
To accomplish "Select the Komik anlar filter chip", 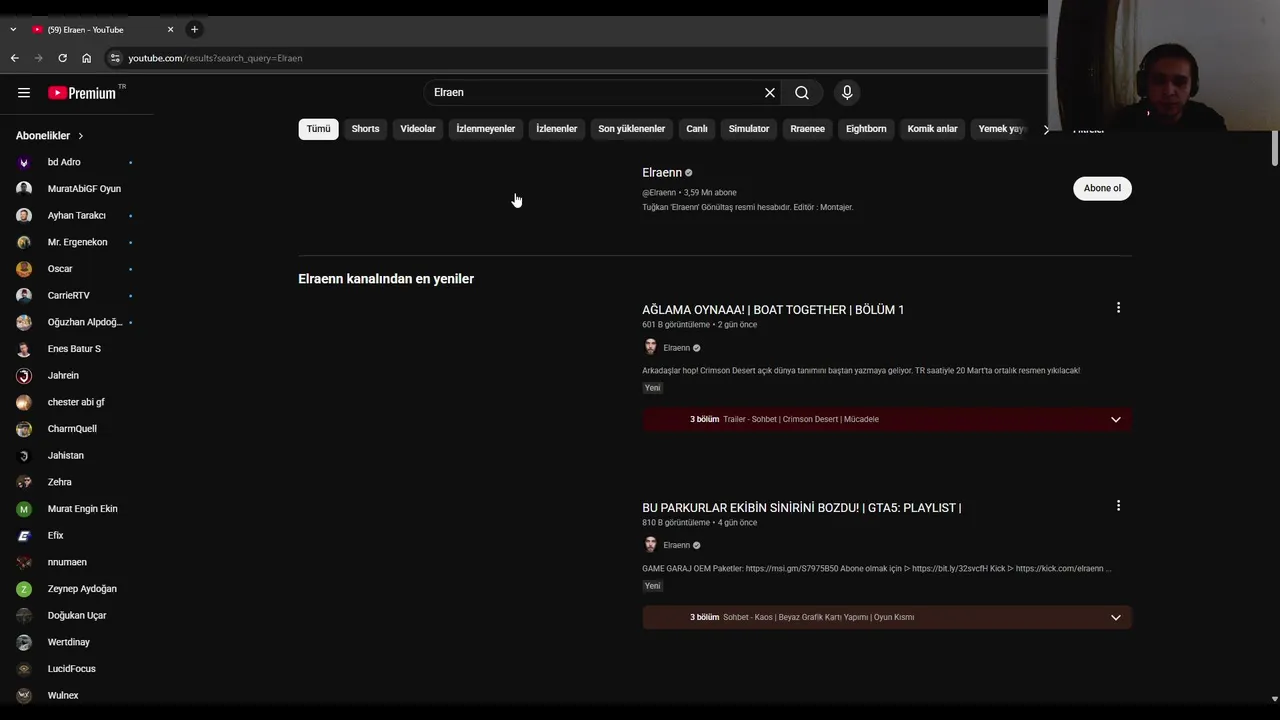I will click(932, 129).
